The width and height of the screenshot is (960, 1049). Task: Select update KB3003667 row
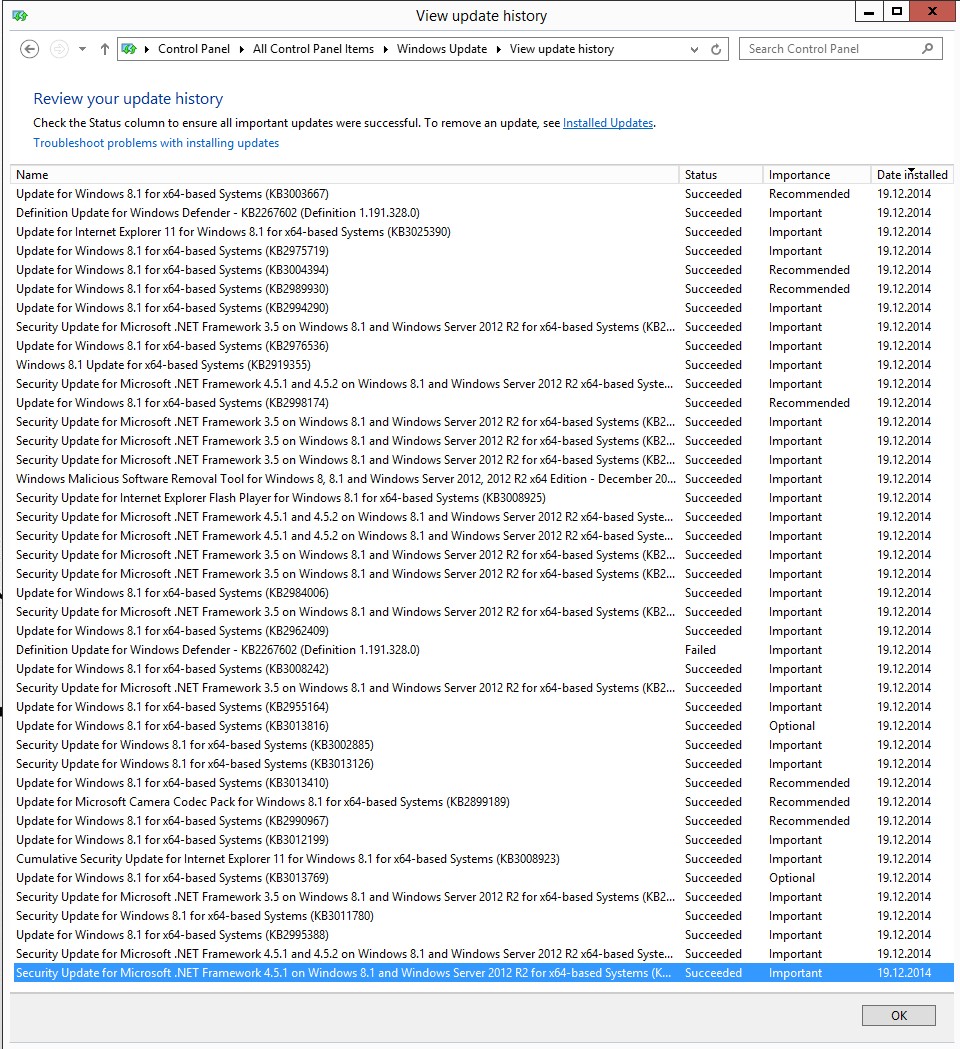tap(483, 194)
